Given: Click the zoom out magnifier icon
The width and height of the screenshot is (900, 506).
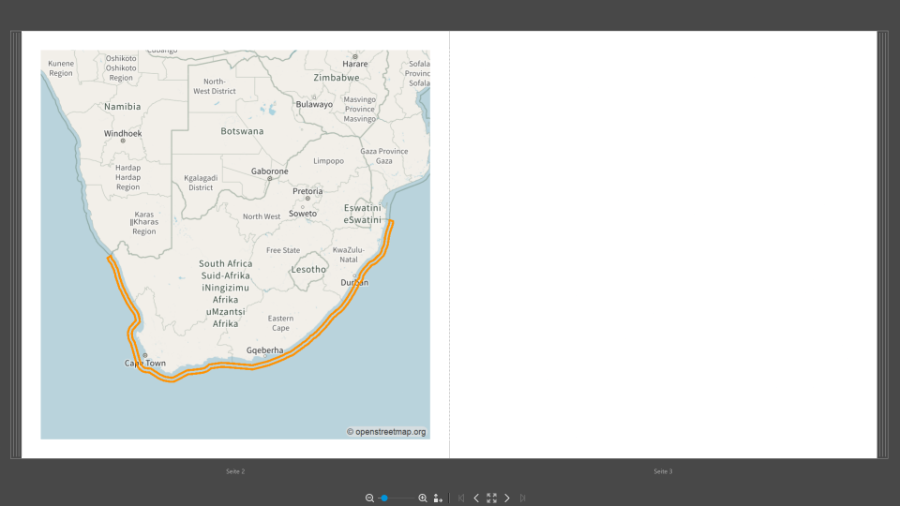Looking at the screenshot, I should click(369, 498).
